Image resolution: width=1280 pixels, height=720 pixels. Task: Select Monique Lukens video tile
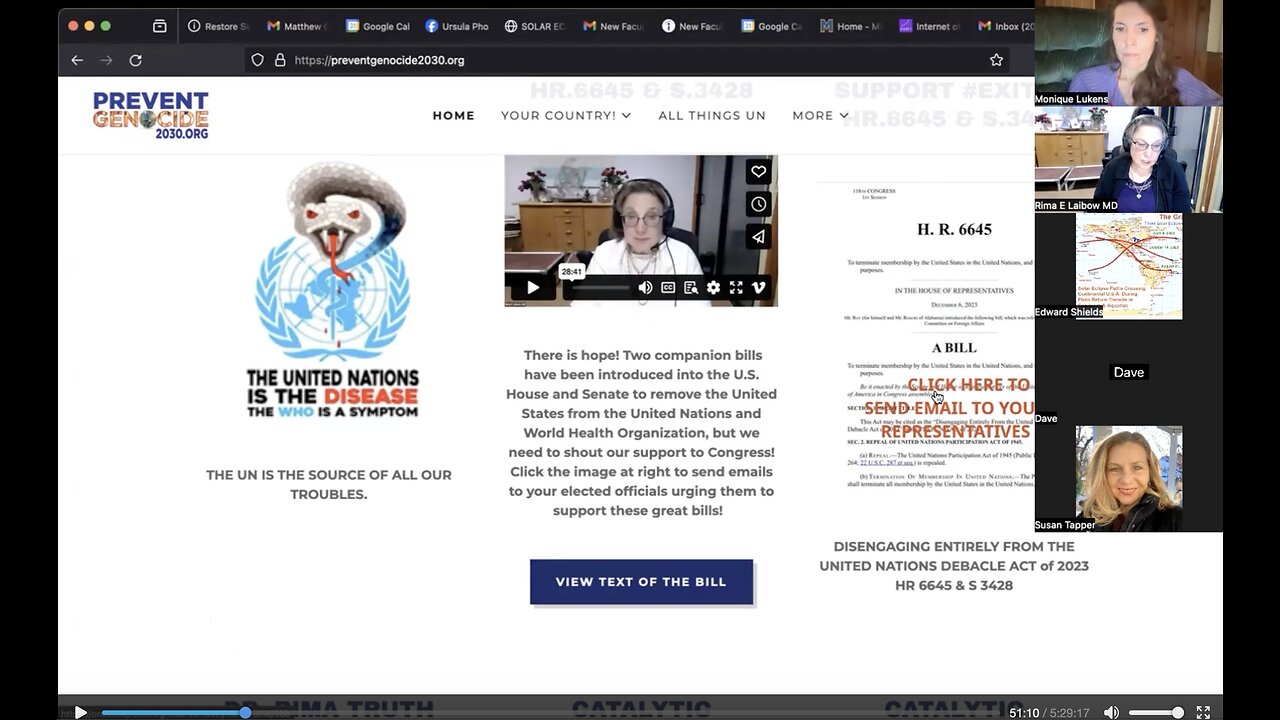tap(1129, 53)
